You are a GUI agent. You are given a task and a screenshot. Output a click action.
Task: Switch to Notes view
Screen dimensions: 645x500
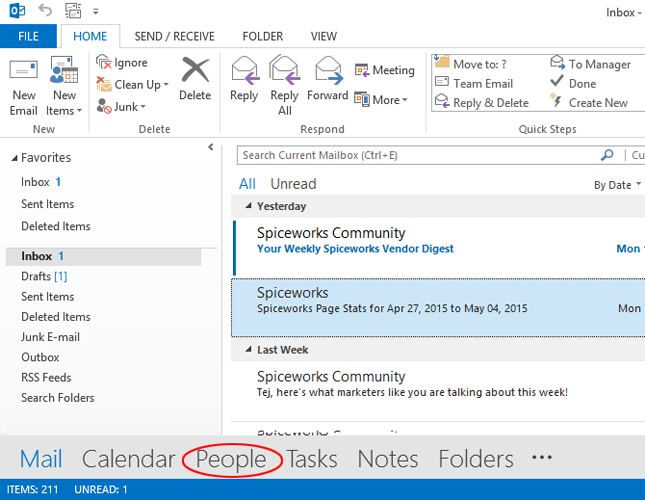pos(388,459)
